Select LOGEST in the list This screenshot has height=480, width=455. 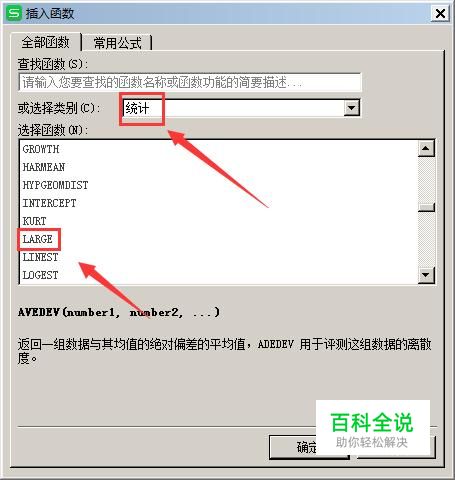pyautogui.click(x=40, y=275)
